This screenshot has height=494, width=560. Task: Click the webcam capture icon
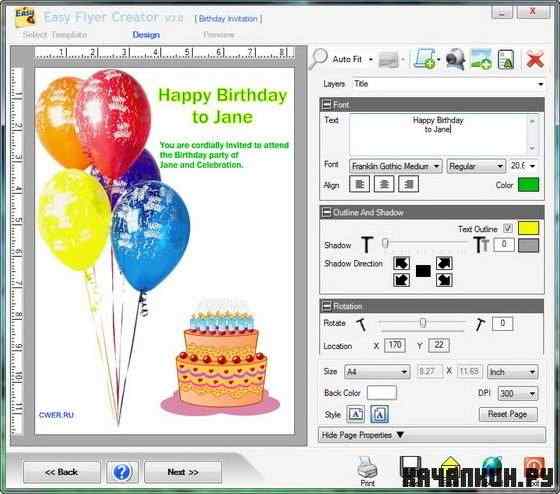tap(455, 59)
